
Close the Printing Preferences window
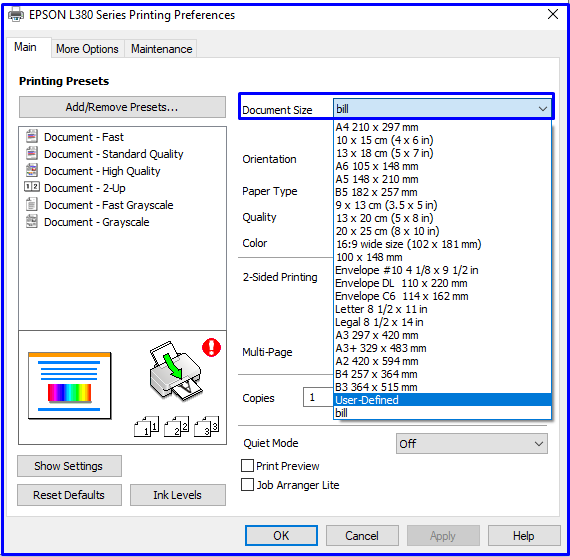click(x=553, y=15)
